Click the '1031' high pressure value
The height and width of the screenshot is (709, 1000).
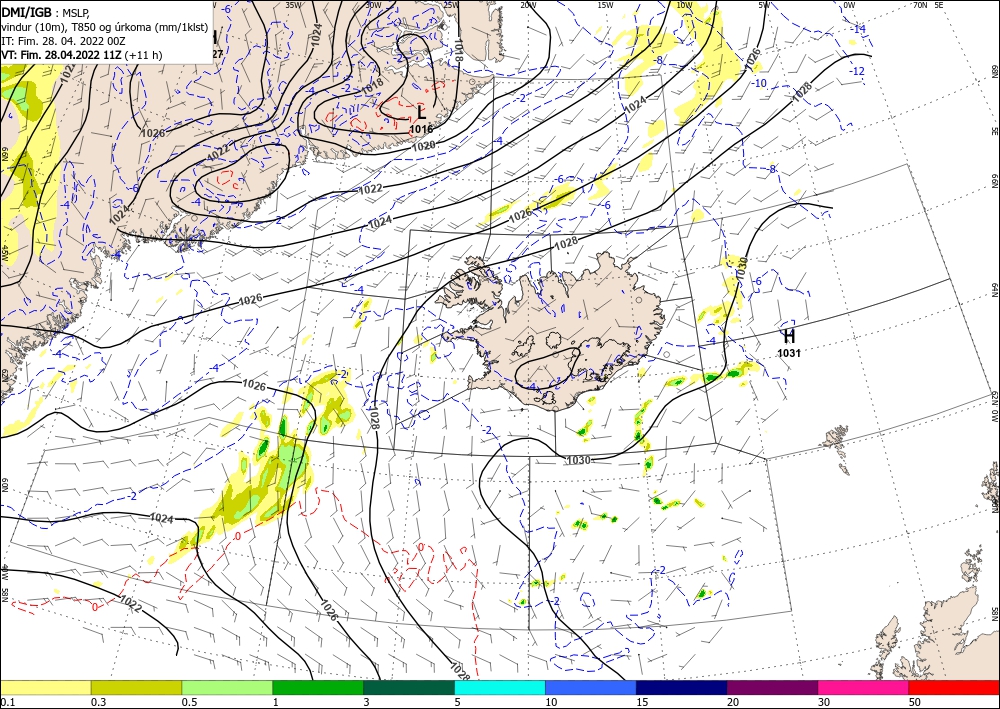[789, 353]
